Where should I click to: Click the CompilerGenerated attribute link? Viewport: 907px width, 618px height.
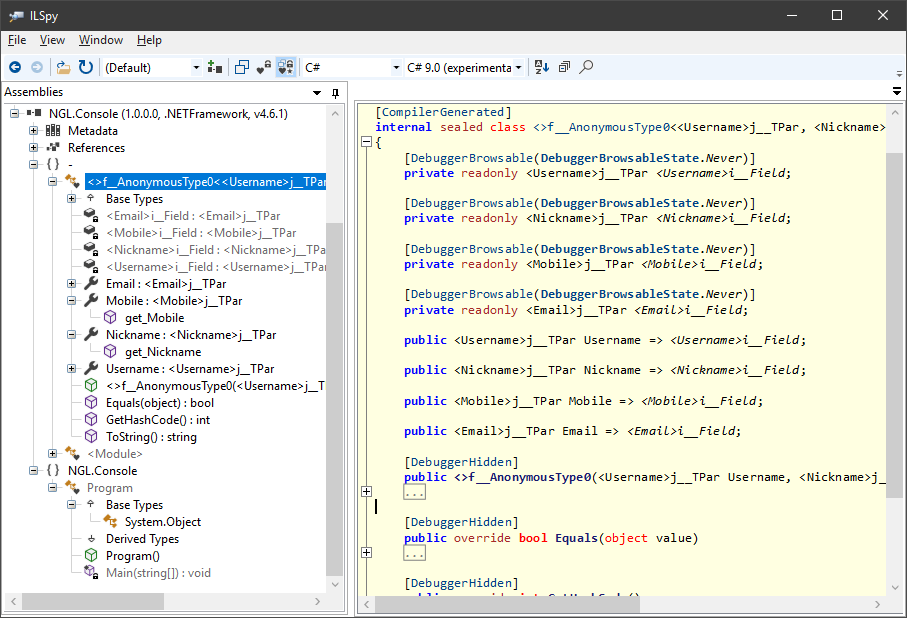[x=443, y=112]
